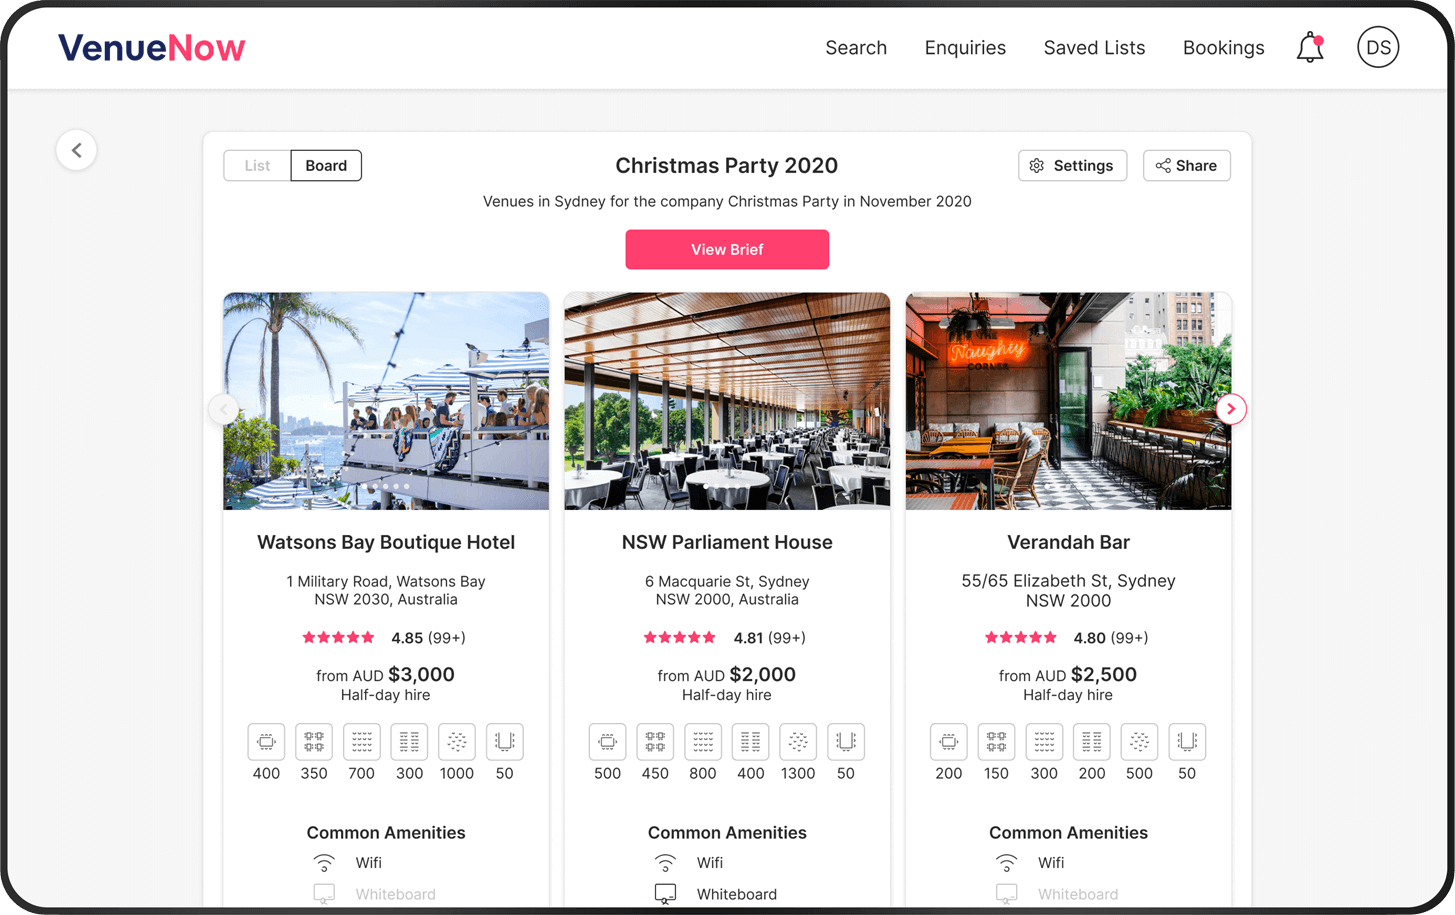Viewport: 1455px width, 915px height.
Task: Click the Watsons Bay Boutique Hotel photo
Action: point(386,401)
